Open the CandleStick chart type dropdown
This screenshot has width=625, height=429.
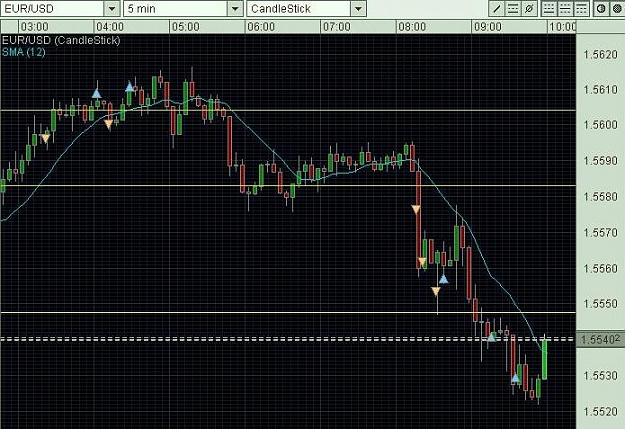(x=358, y=8)
